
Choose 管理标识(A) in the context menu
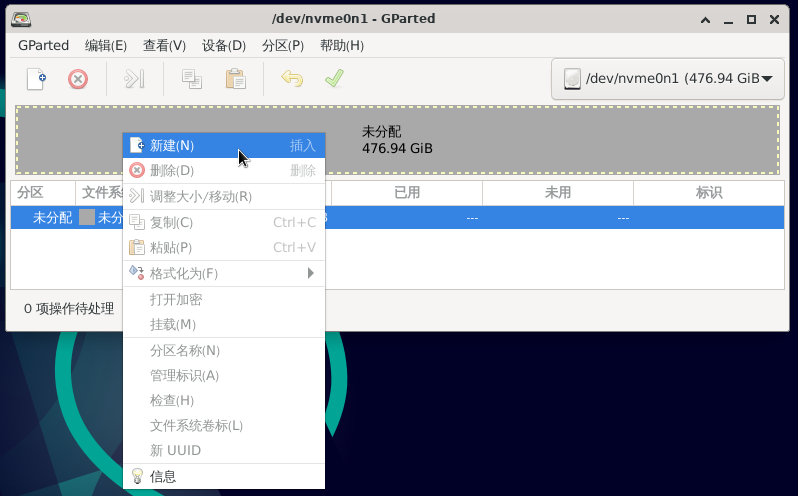224,375
